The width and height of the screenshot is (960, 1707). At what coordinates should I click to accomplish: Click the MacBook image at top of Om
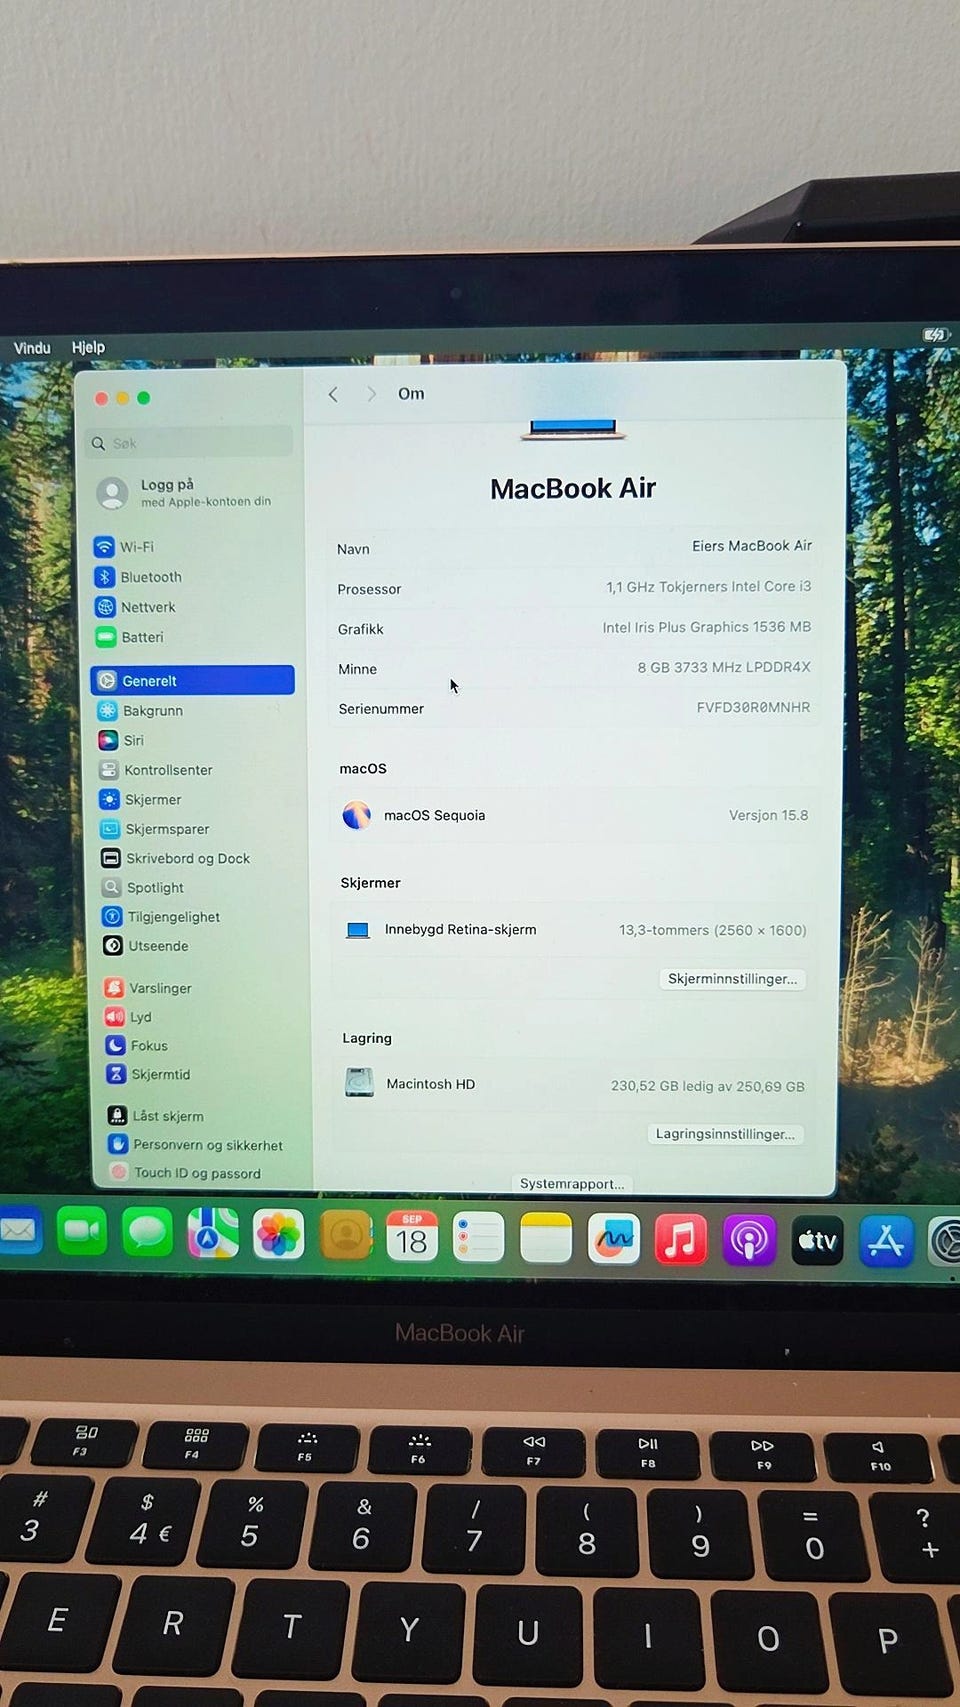click(x=573, y=430)
